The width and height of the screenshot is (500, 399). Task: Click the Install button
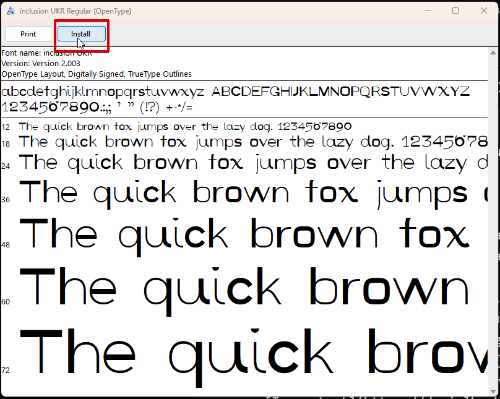[81, 34]
